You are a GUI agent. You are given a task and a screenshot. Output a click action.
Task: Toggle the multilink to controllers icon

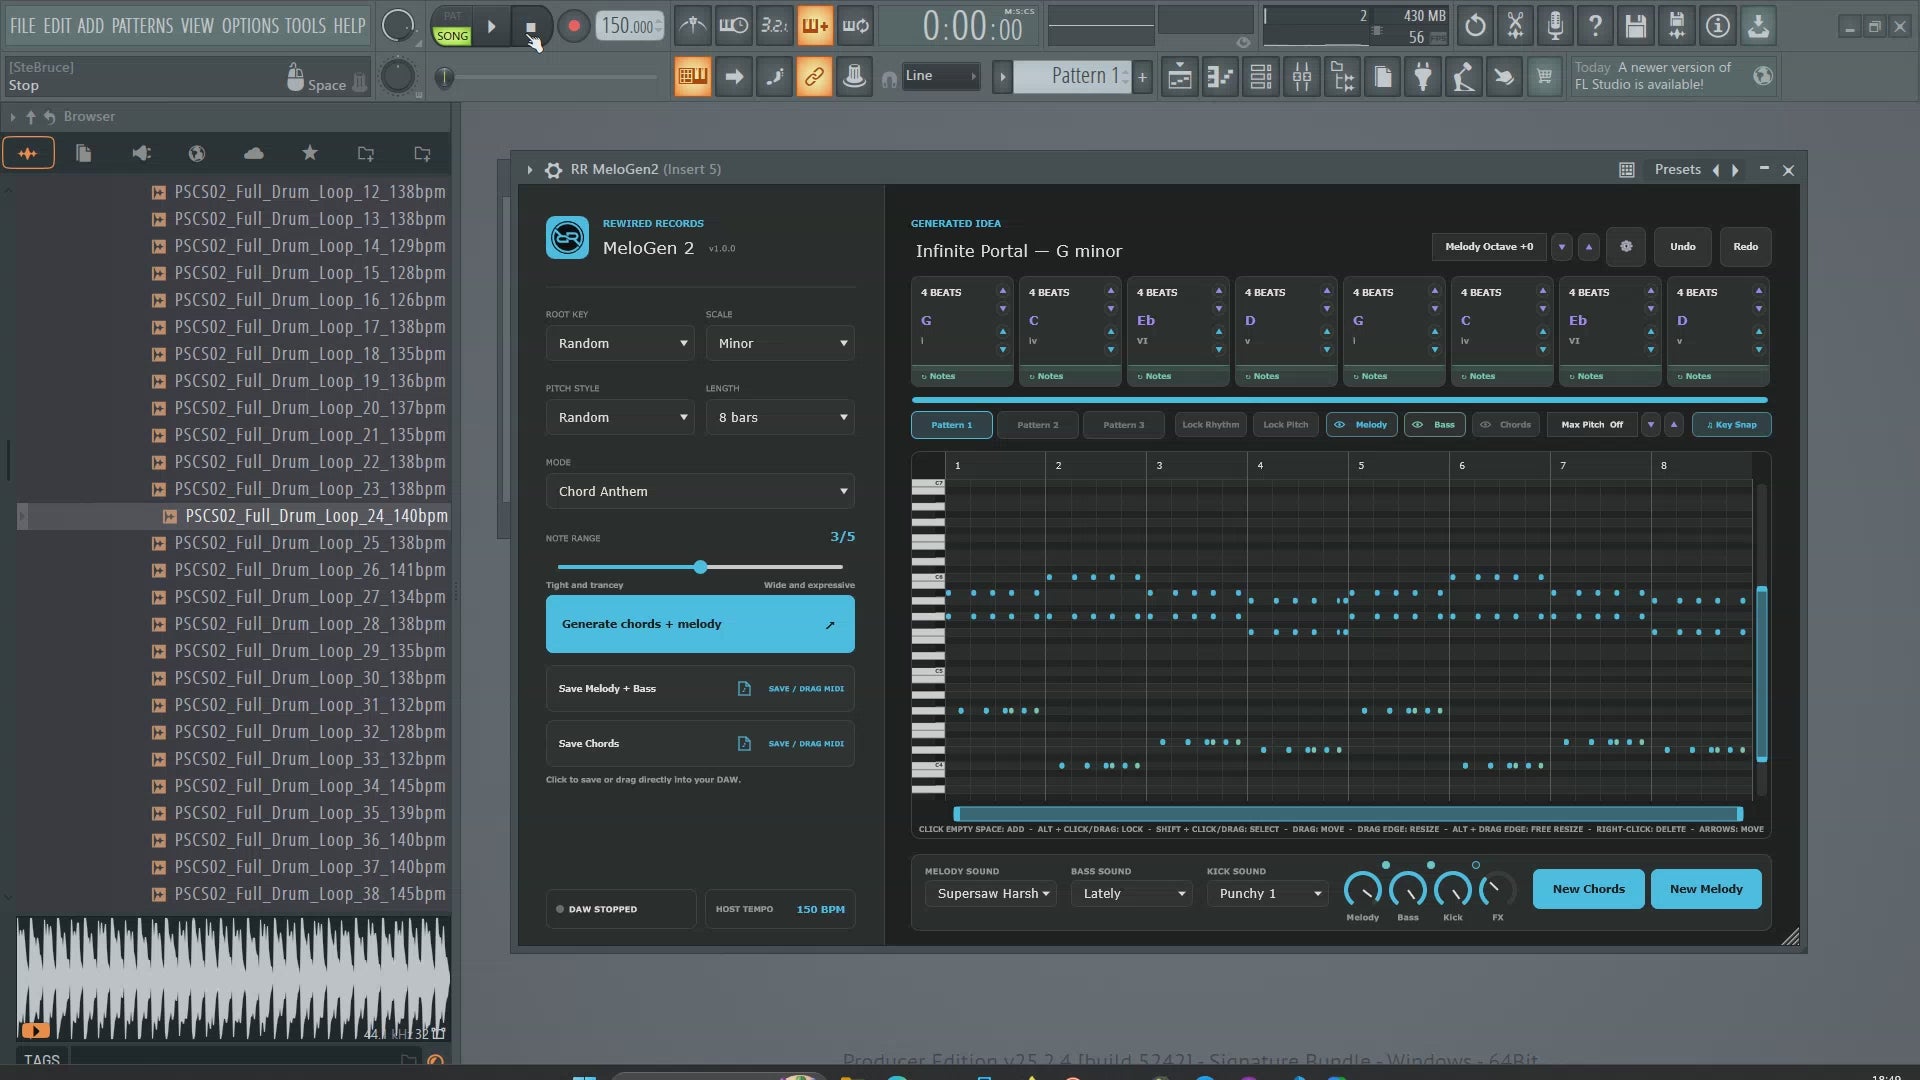point(814,77)
